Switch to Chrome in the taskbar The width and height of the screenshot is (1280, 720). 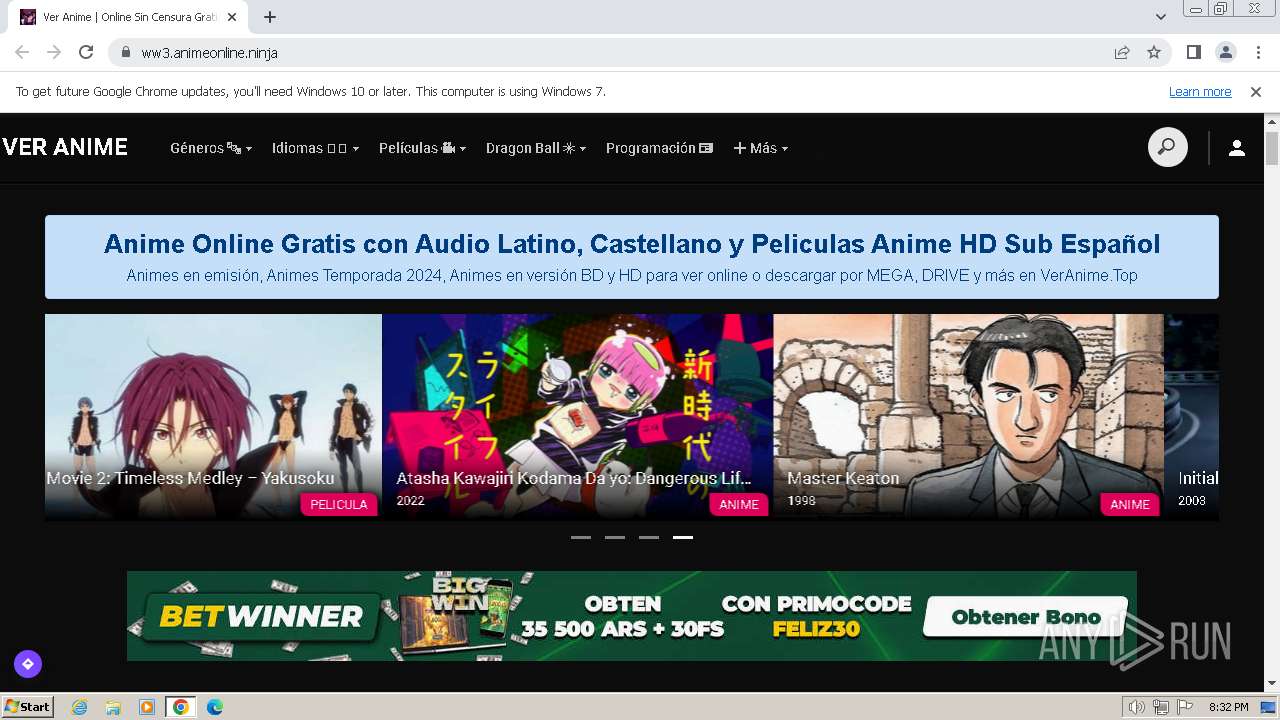pyautogui.click(x=181, y=707)
